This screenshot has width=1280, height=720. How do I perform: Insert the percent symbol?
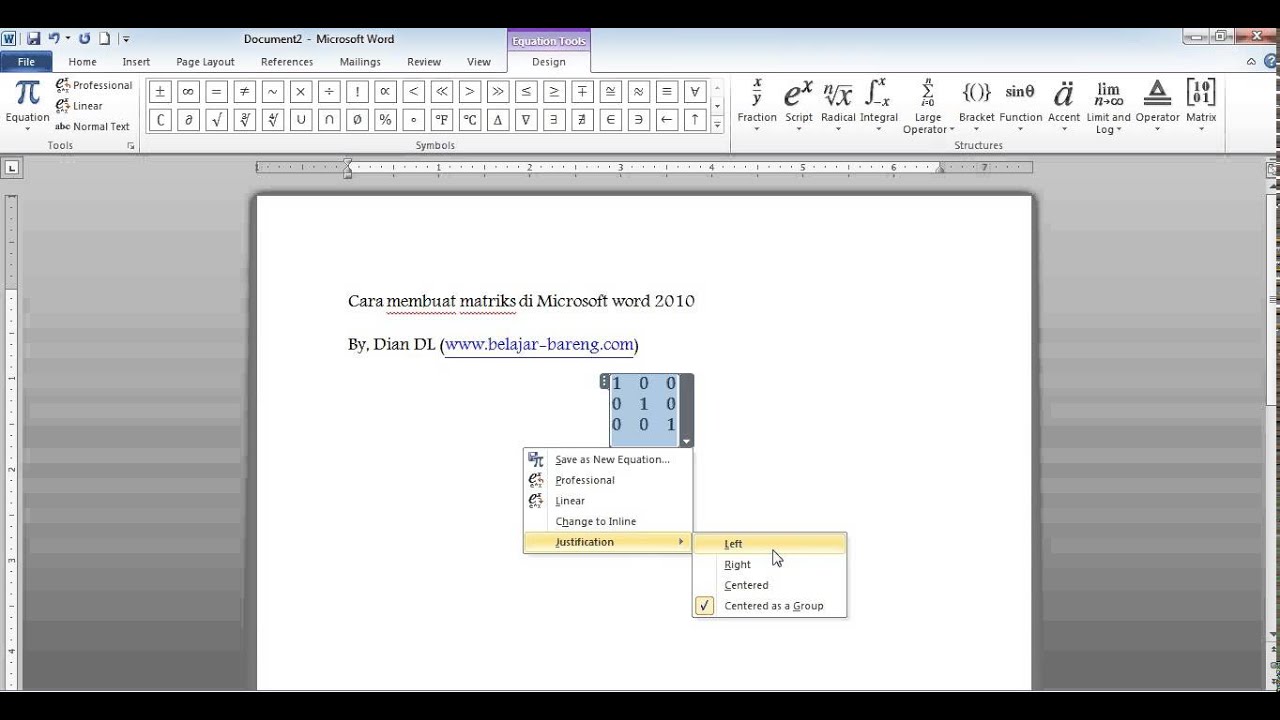[x=385, y=120]
